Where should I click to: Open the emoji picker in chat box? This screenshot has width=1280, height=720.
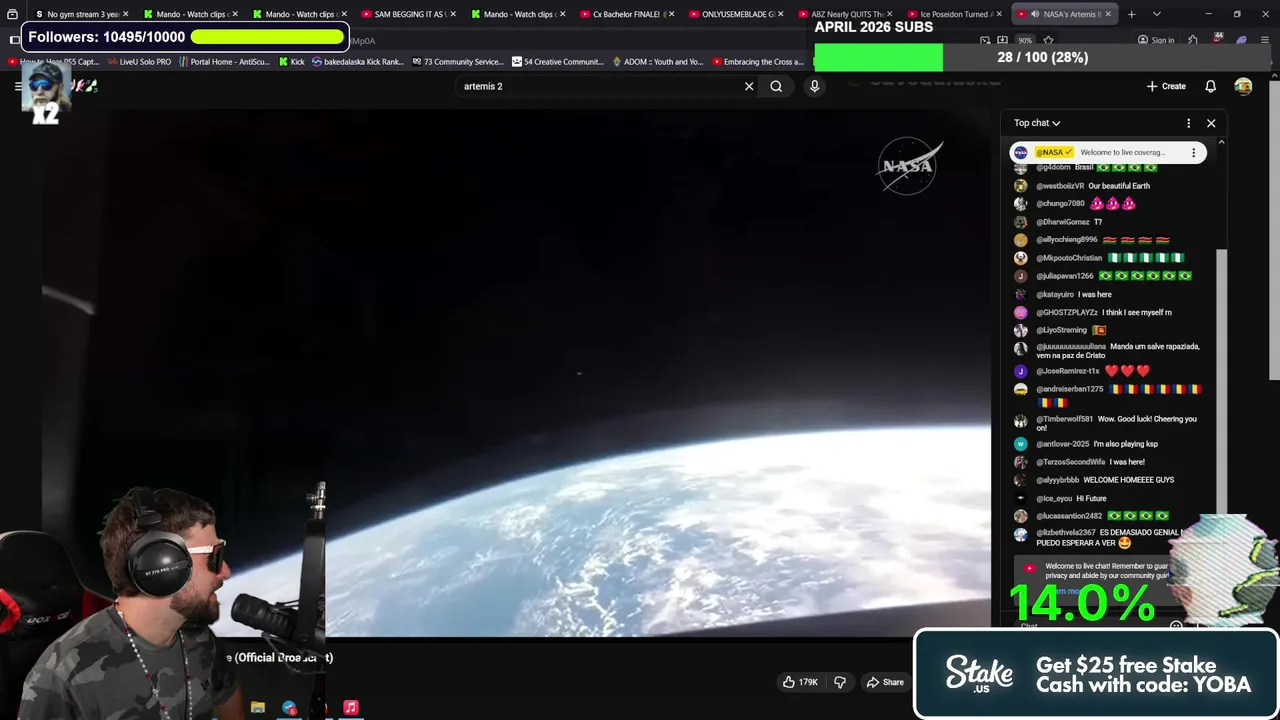click(1176, 626)
